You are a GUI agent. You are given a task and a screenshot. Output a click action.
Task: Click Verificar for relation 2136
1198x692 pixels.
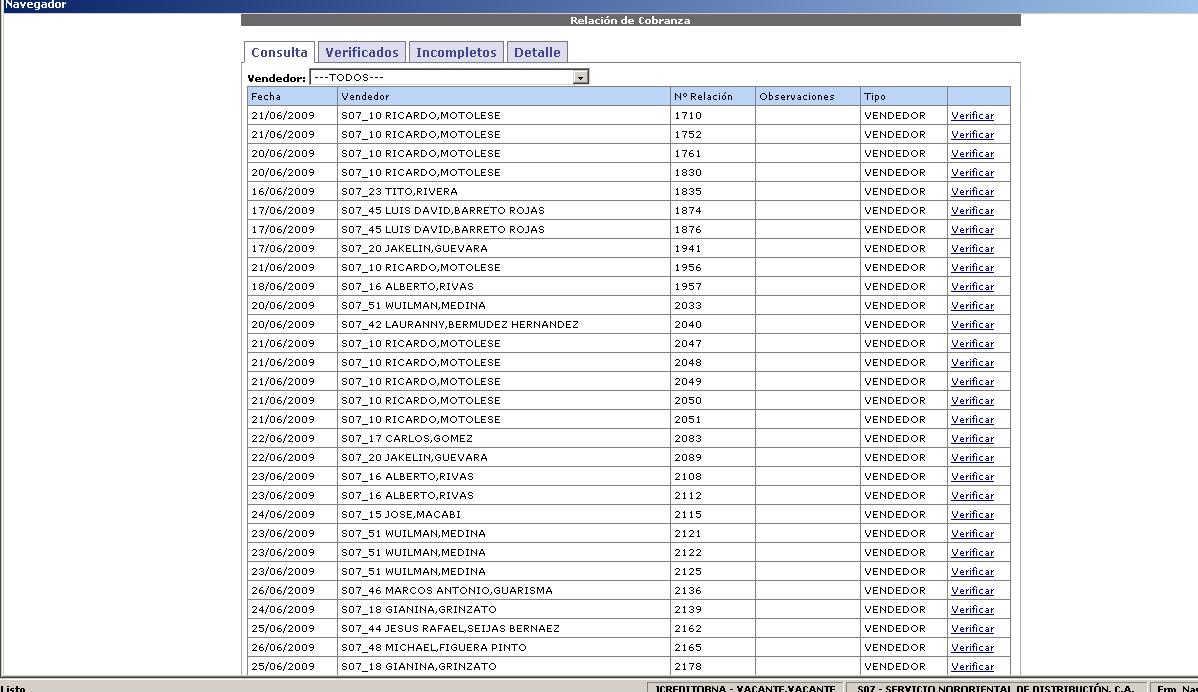[x=973, y=590]
